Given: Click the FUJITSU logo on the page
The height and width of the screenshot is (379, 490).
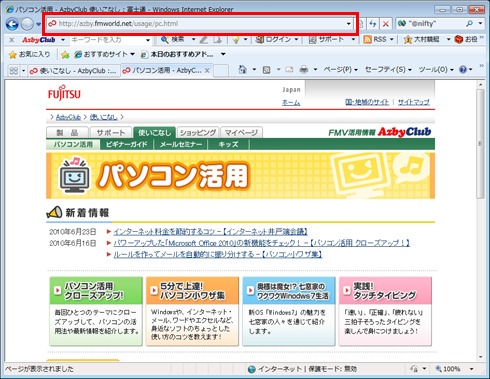Looking at the screenshot, I should click(64, 93).
